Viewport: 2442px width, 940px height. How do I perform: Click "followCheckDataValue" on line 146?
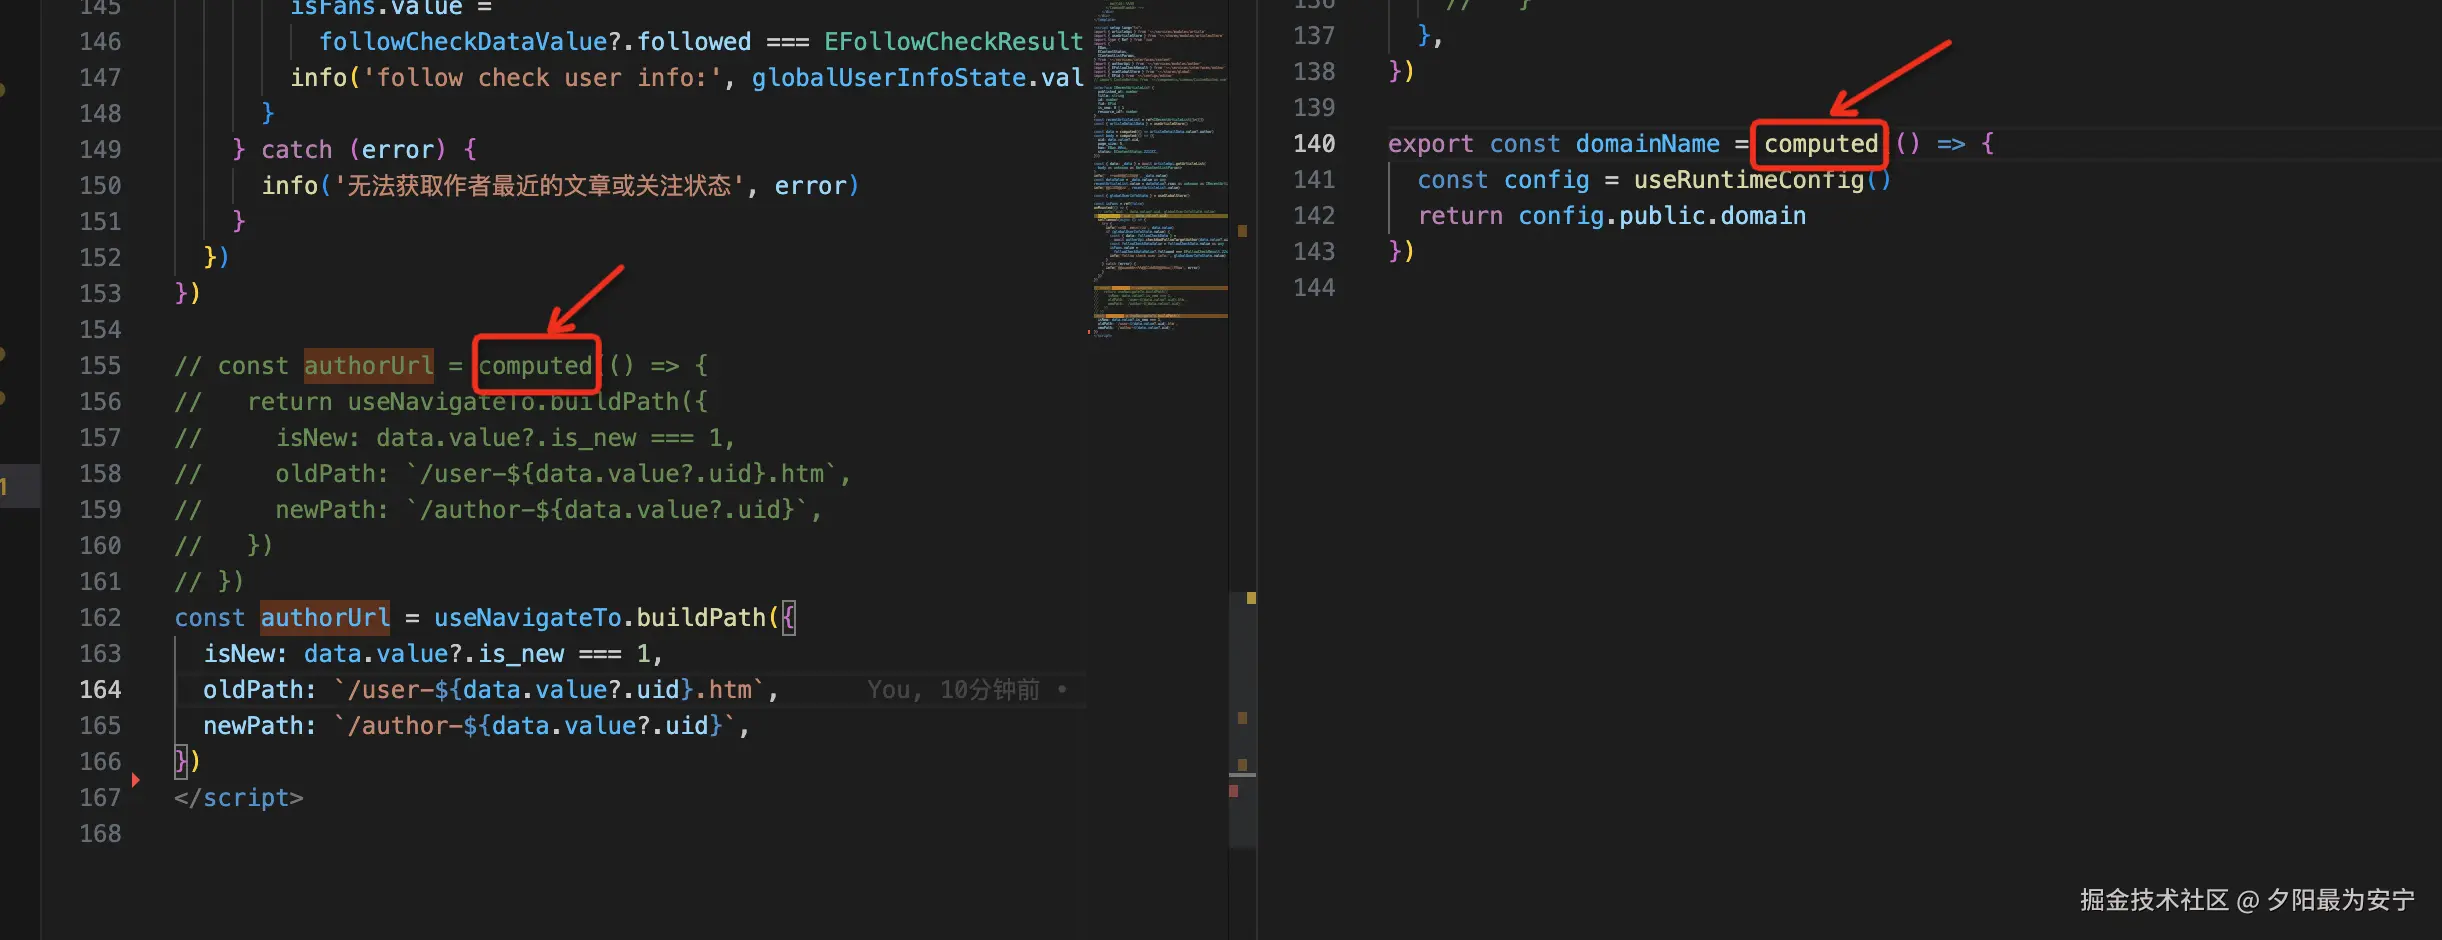463,42
